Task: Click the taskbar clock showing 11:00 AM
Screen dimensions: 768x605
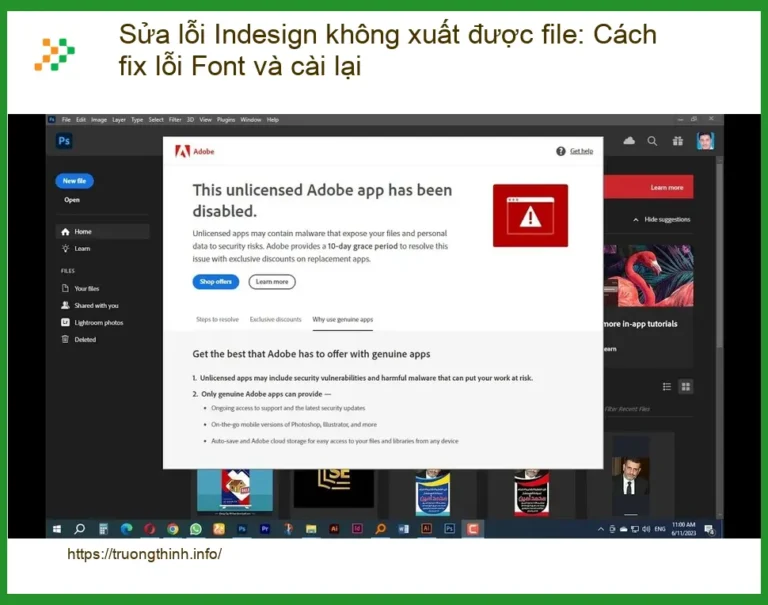Action: [683, 529]
